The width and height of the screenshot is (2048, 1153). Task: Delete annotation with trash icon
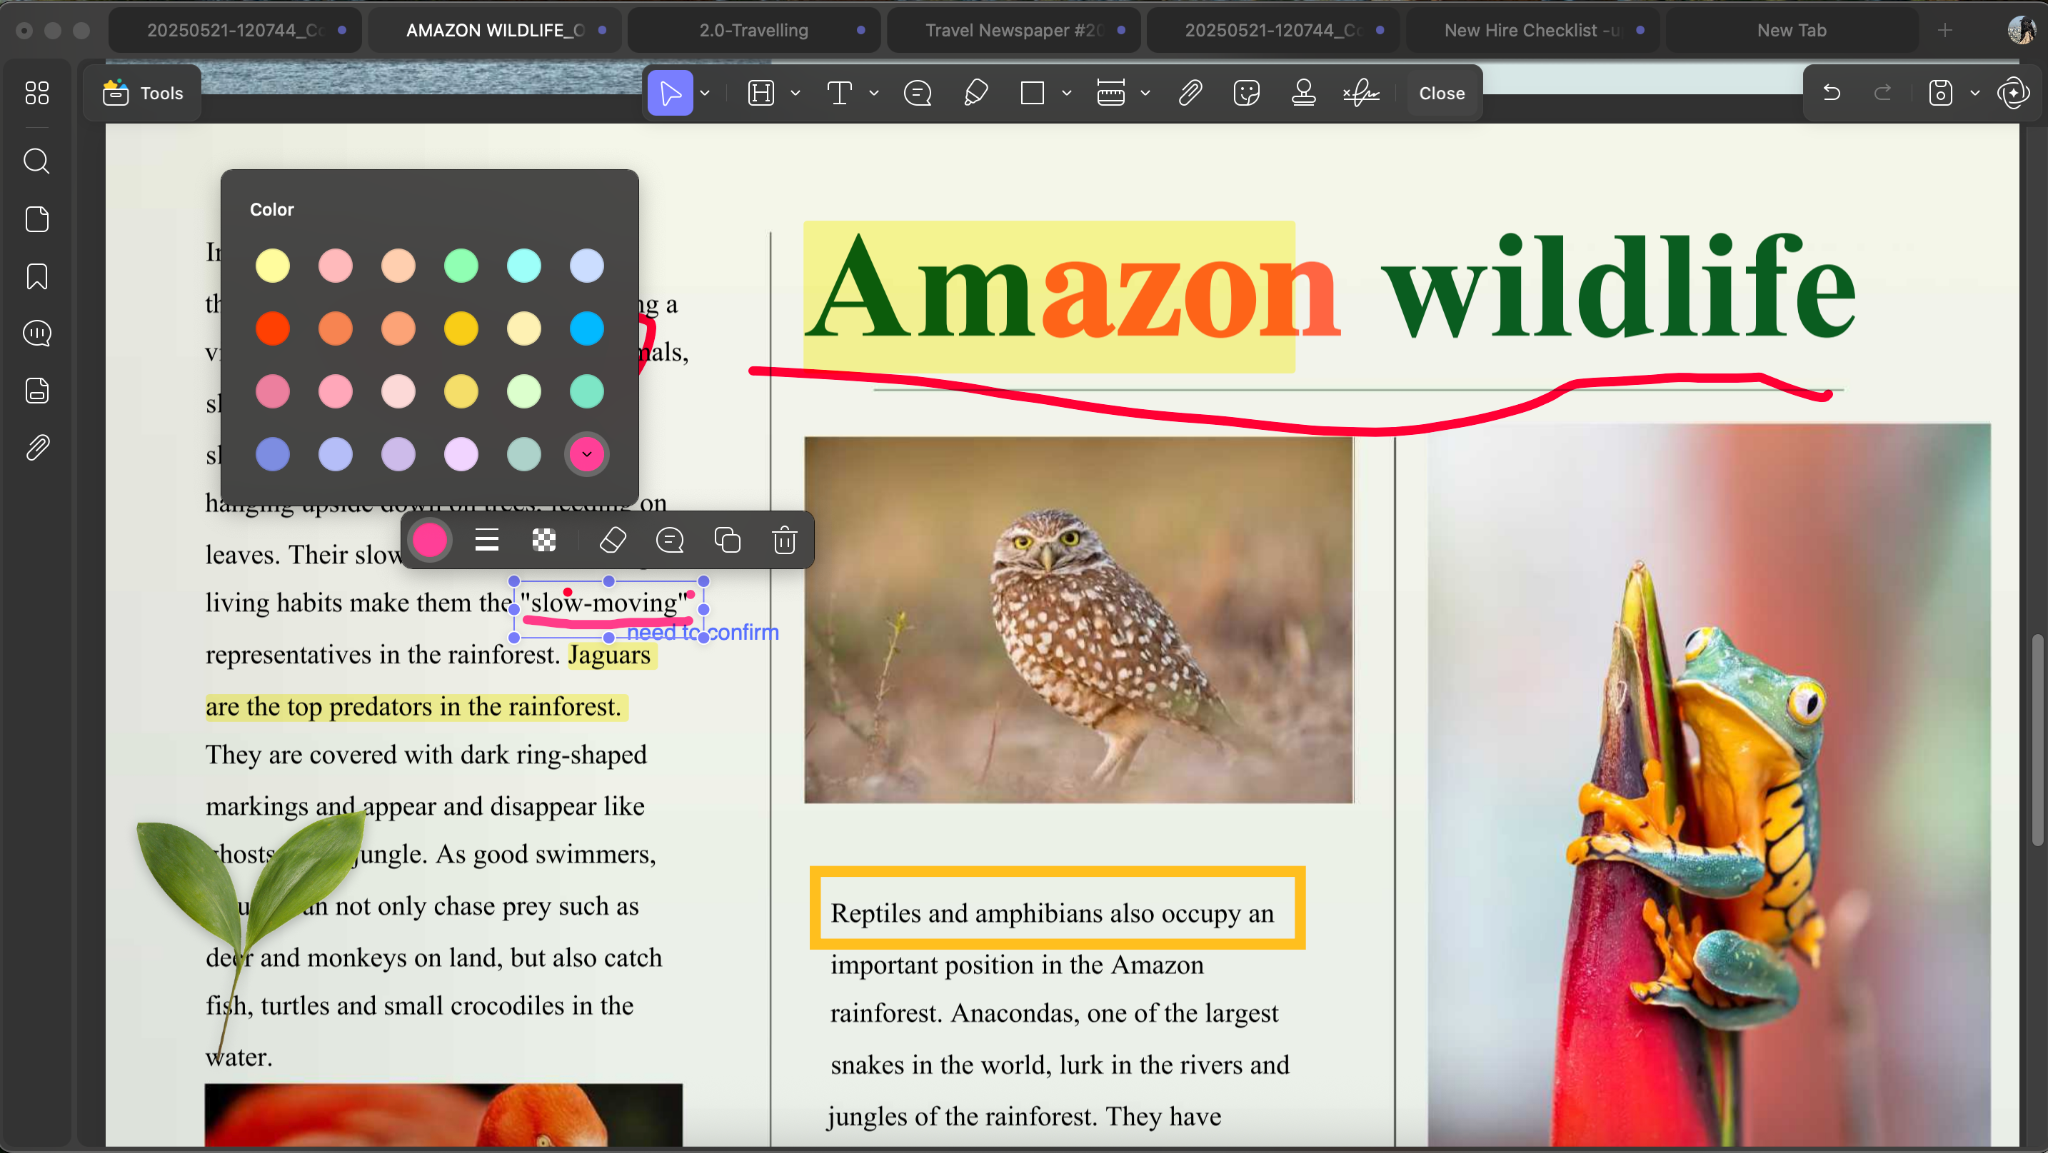[x=784, y=541]
